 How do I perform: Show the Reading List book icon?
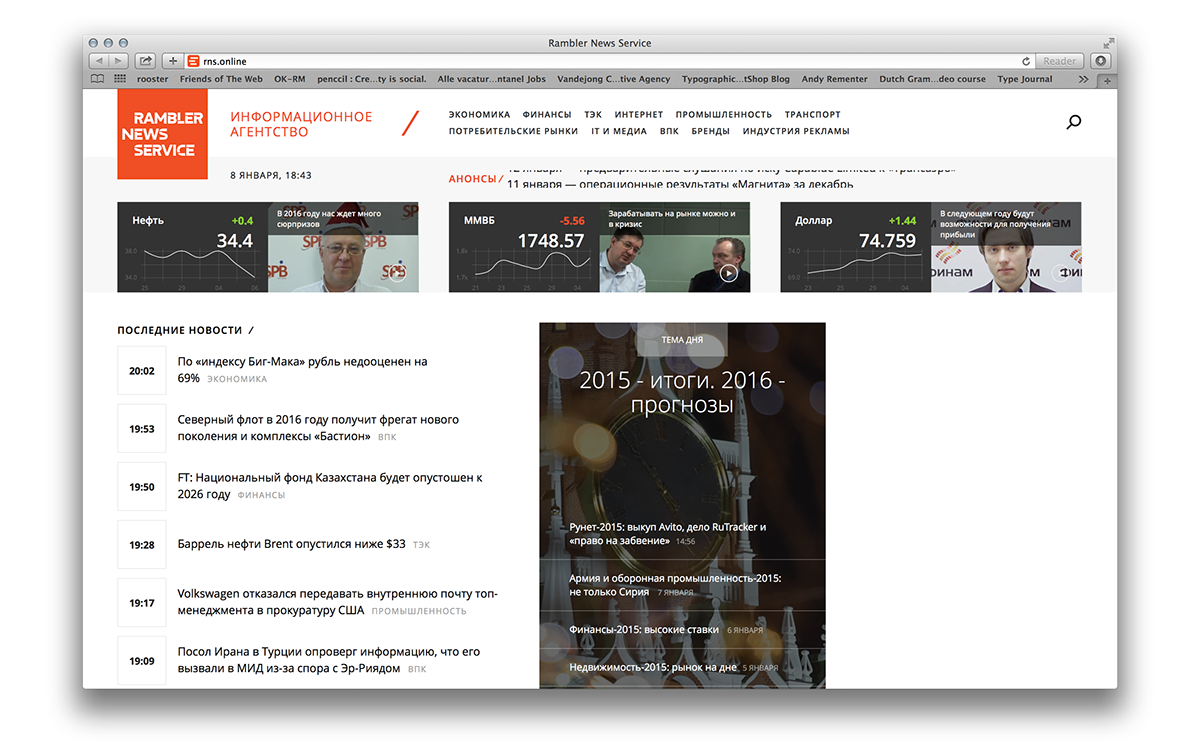[x=98, y=79]
